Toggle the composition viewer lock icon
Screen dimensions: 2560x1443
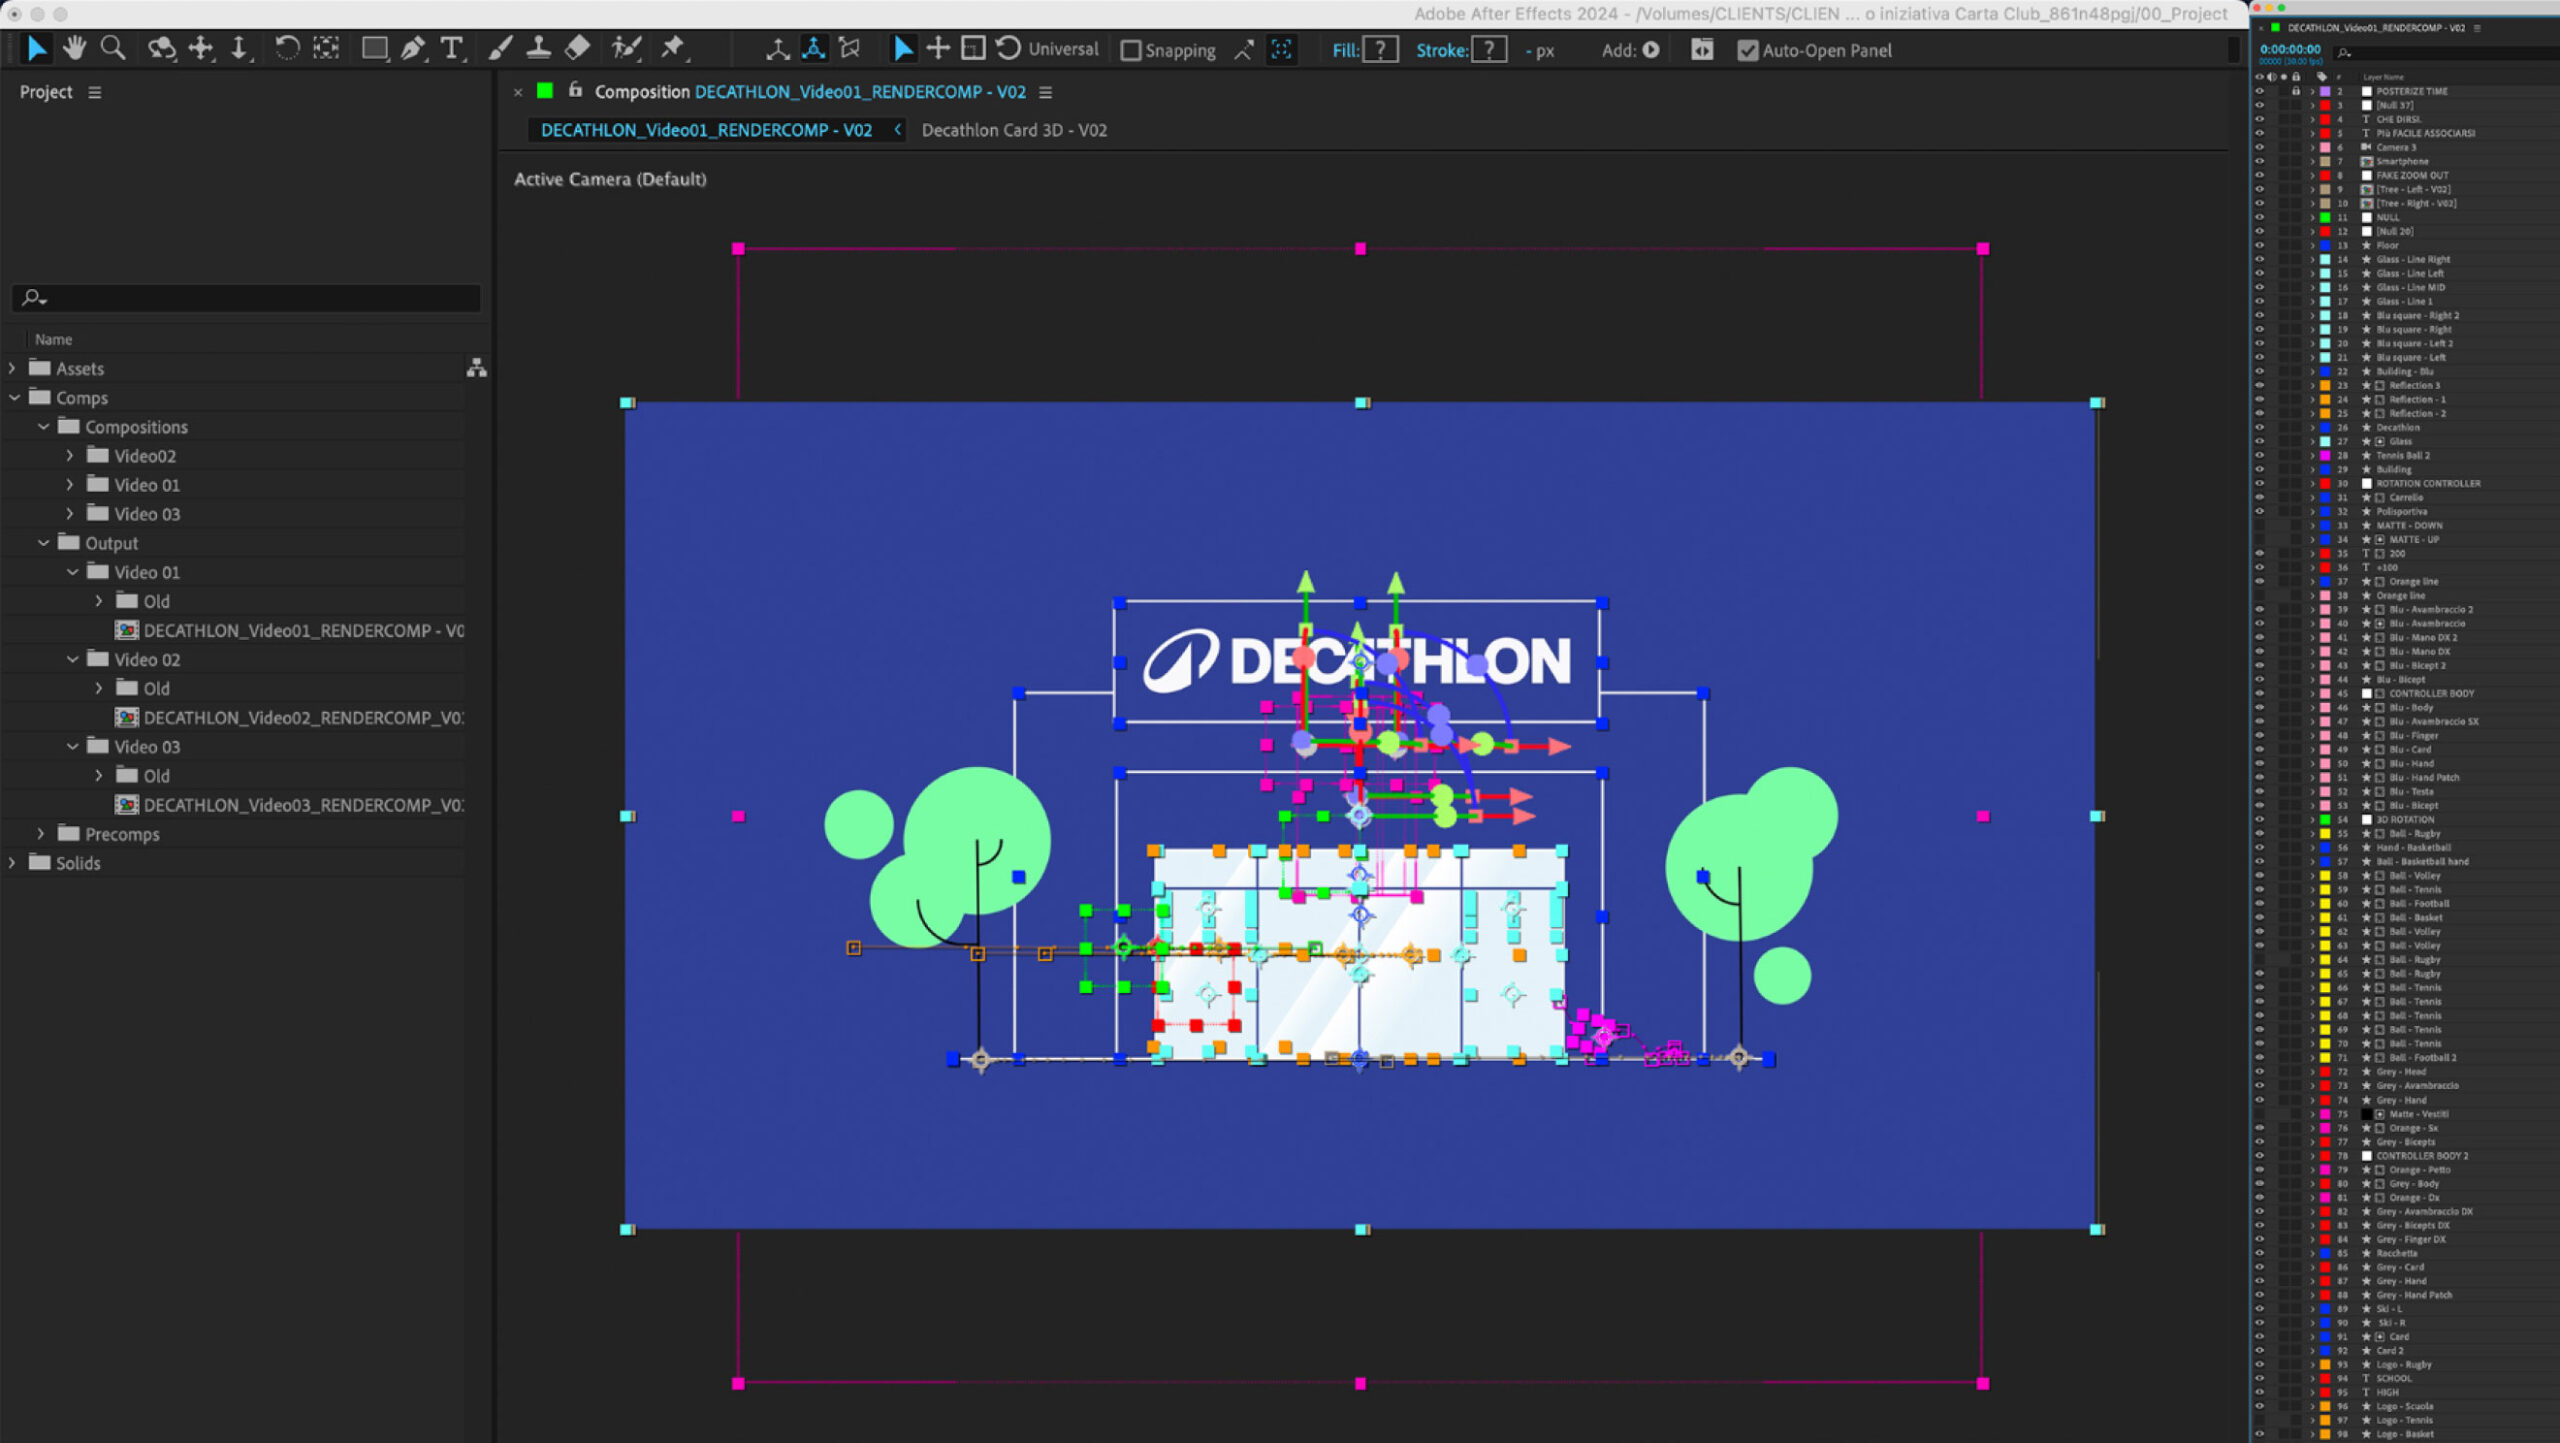575,91
